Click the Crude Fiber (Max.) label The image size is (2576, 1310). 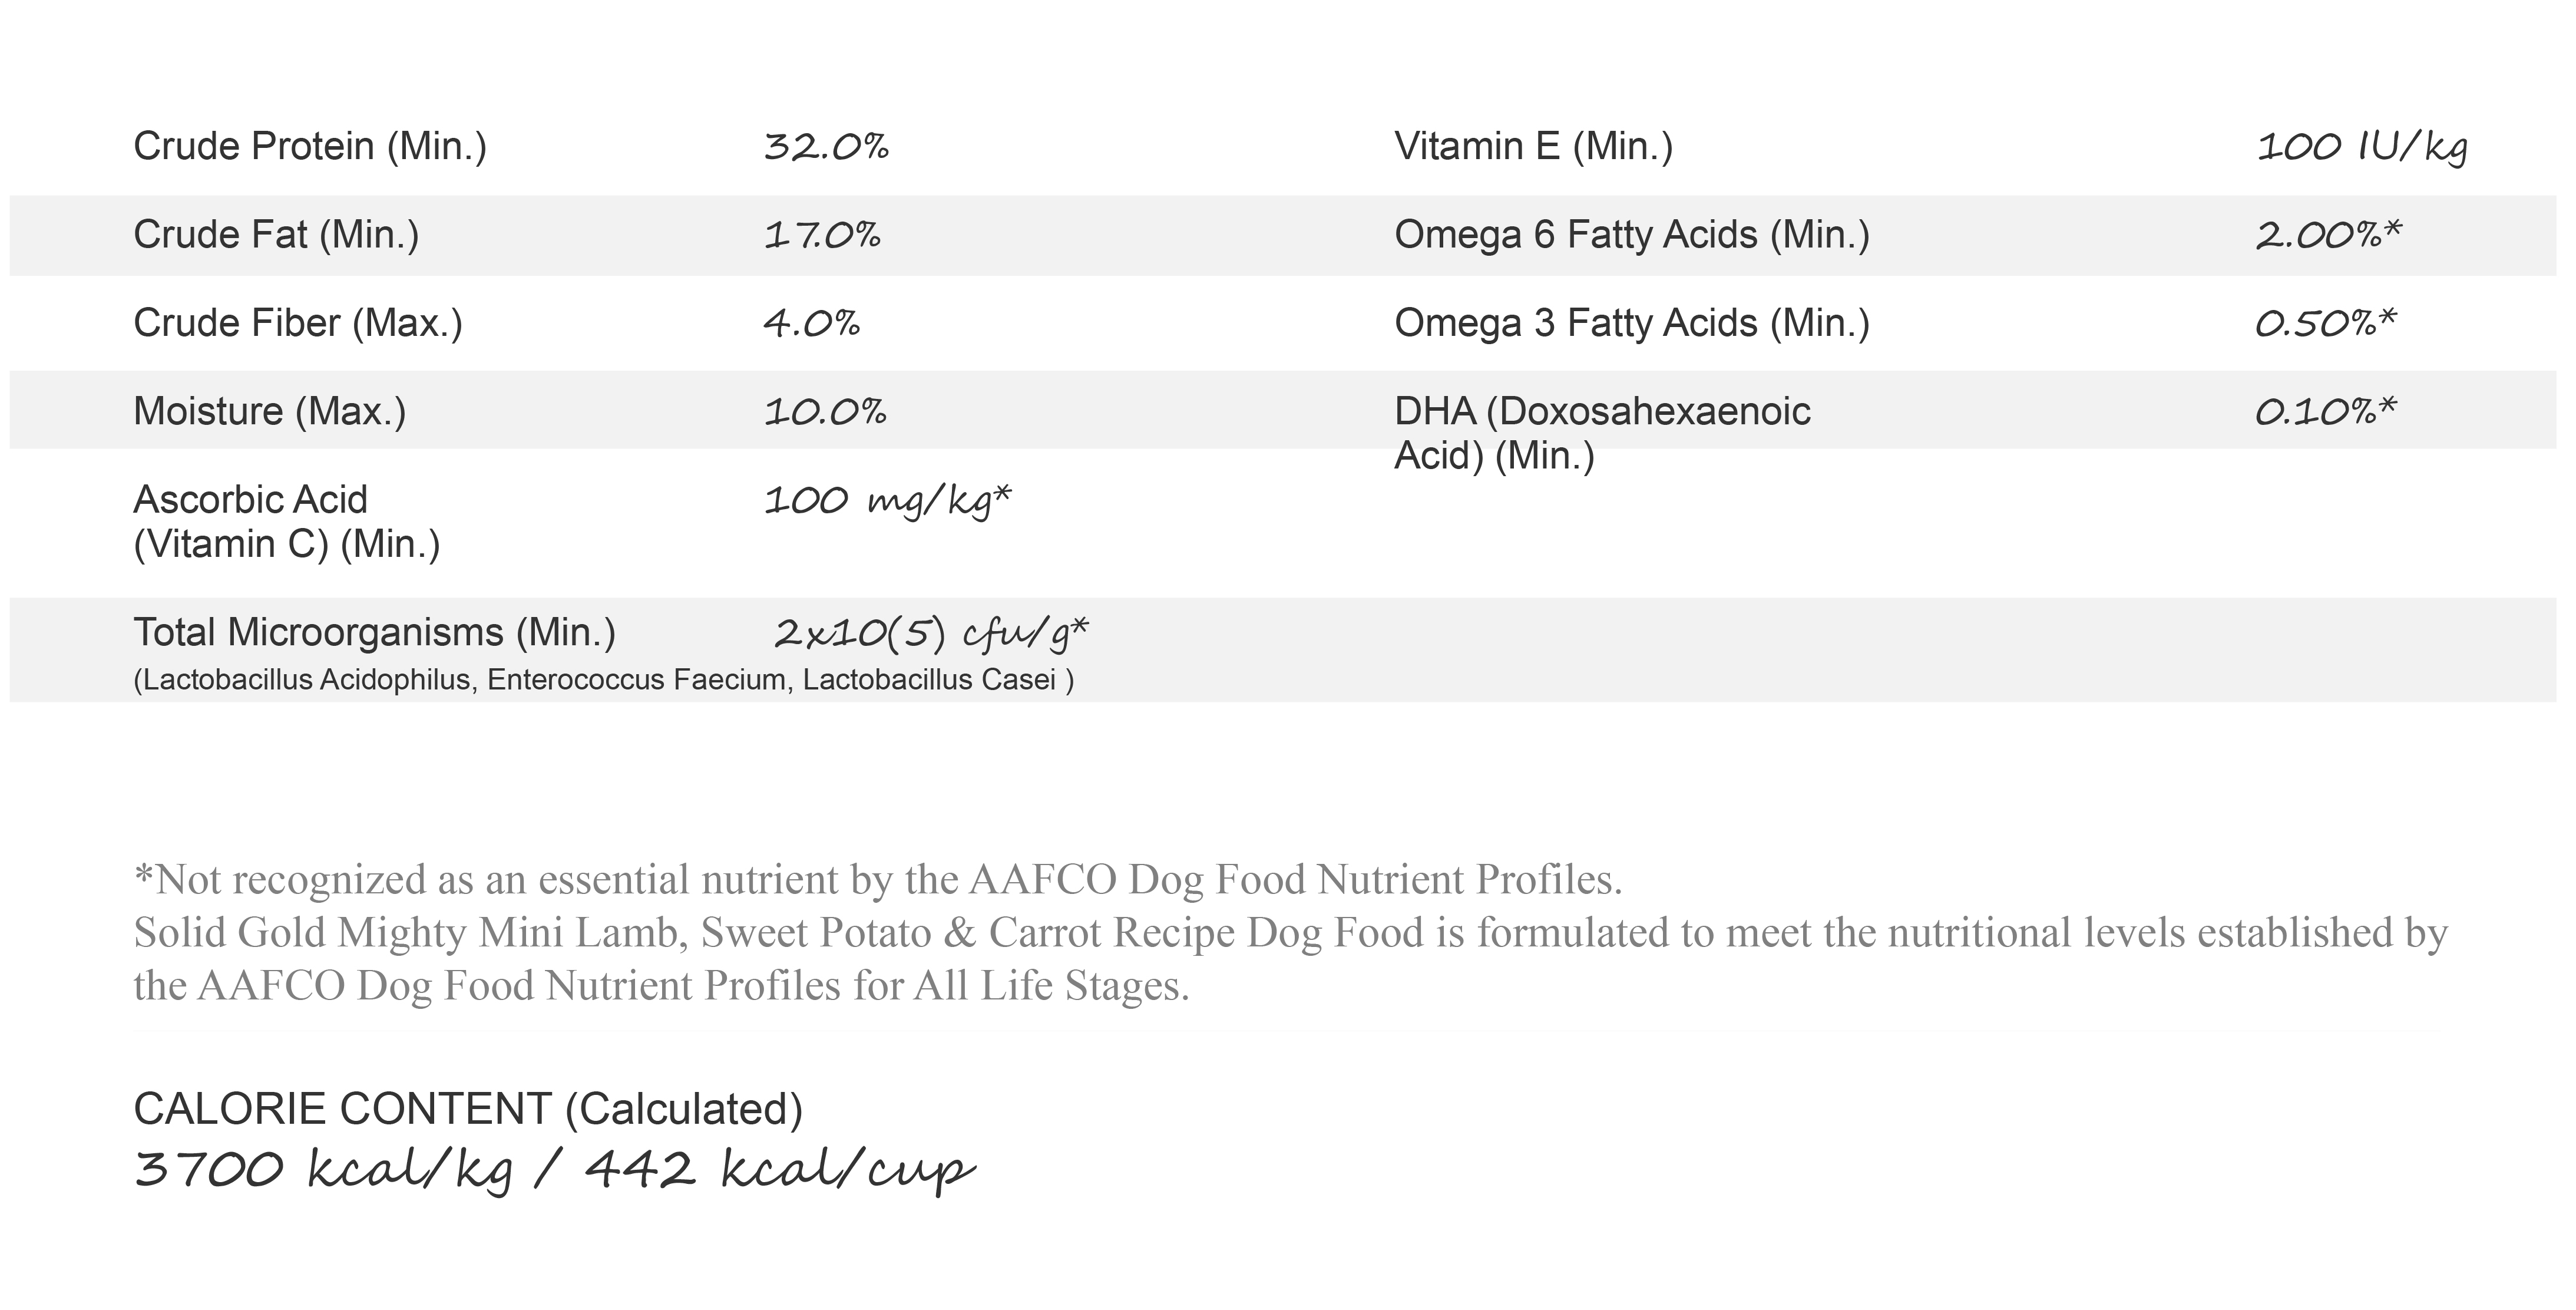tap(298, 323)
